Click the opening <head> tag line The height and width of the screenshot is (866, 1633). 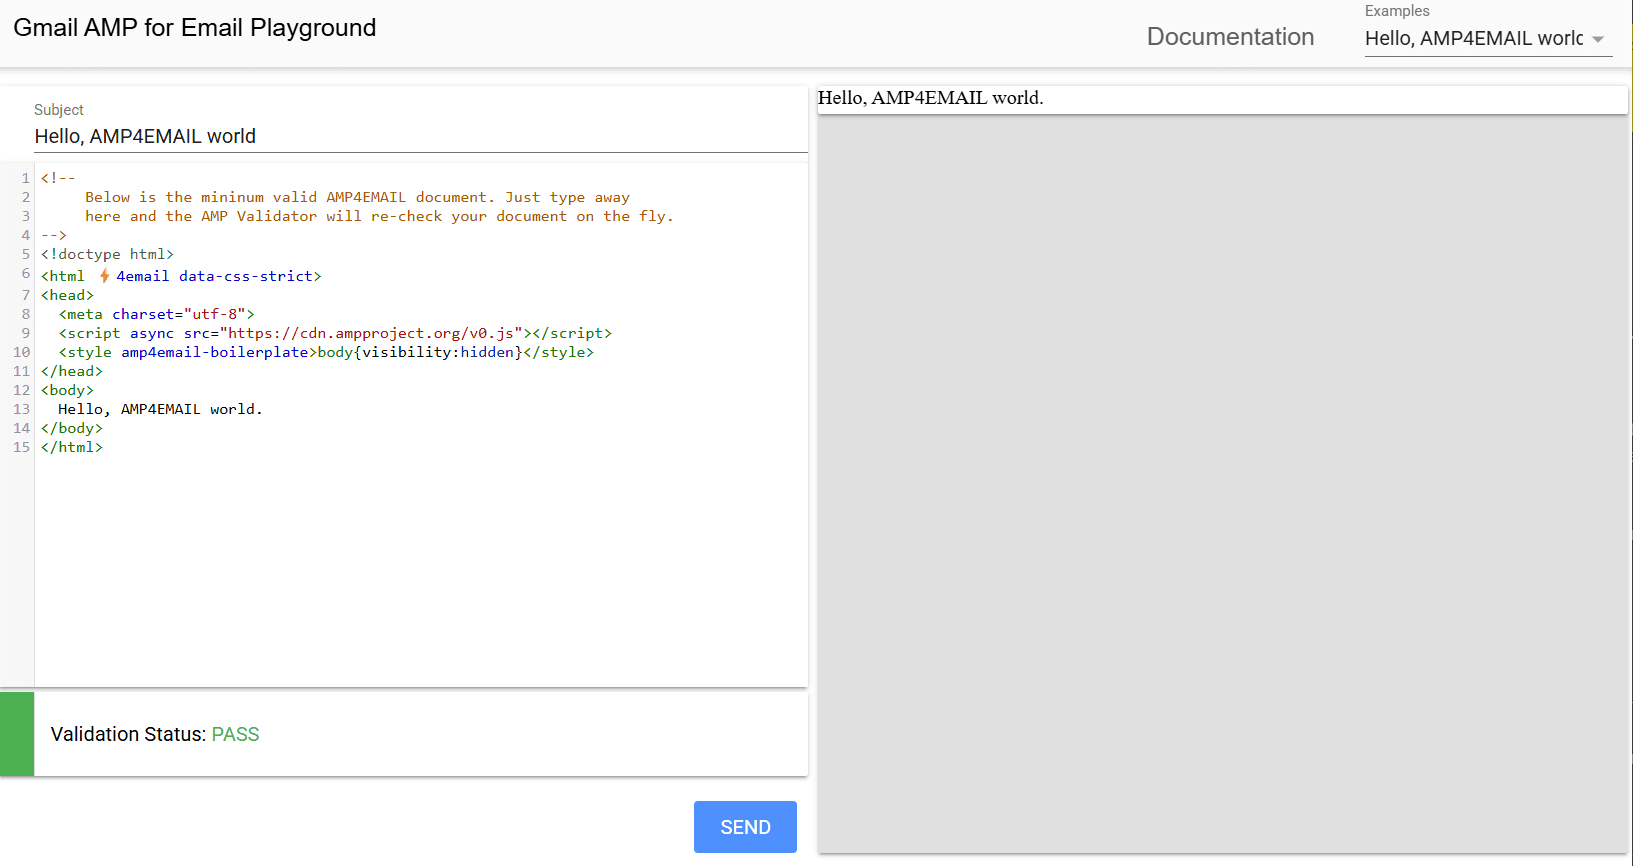tap(67, 295)
